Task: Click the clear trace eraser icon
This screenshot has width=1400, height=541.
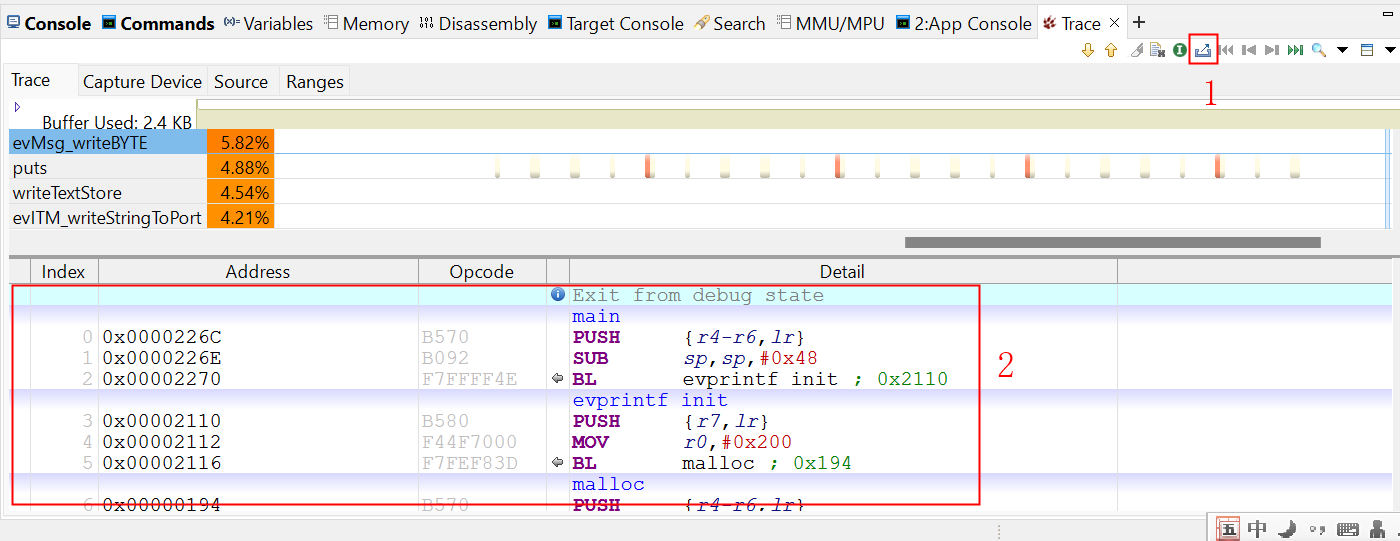Action: tap(1136, 50)
